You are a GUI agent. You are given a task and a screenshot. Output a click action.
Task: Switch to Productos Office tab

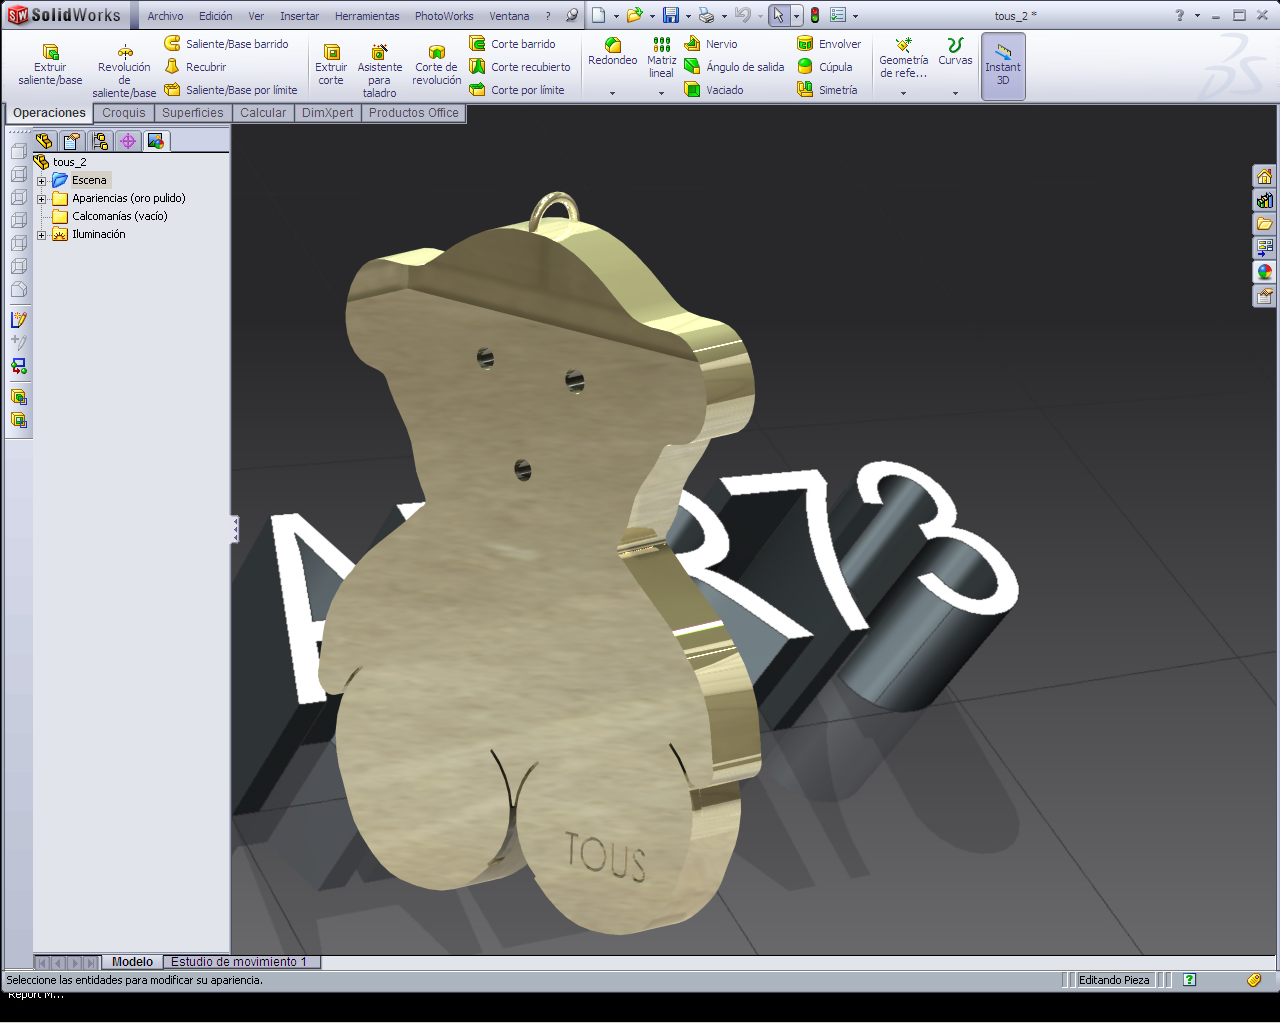point(414,113)
